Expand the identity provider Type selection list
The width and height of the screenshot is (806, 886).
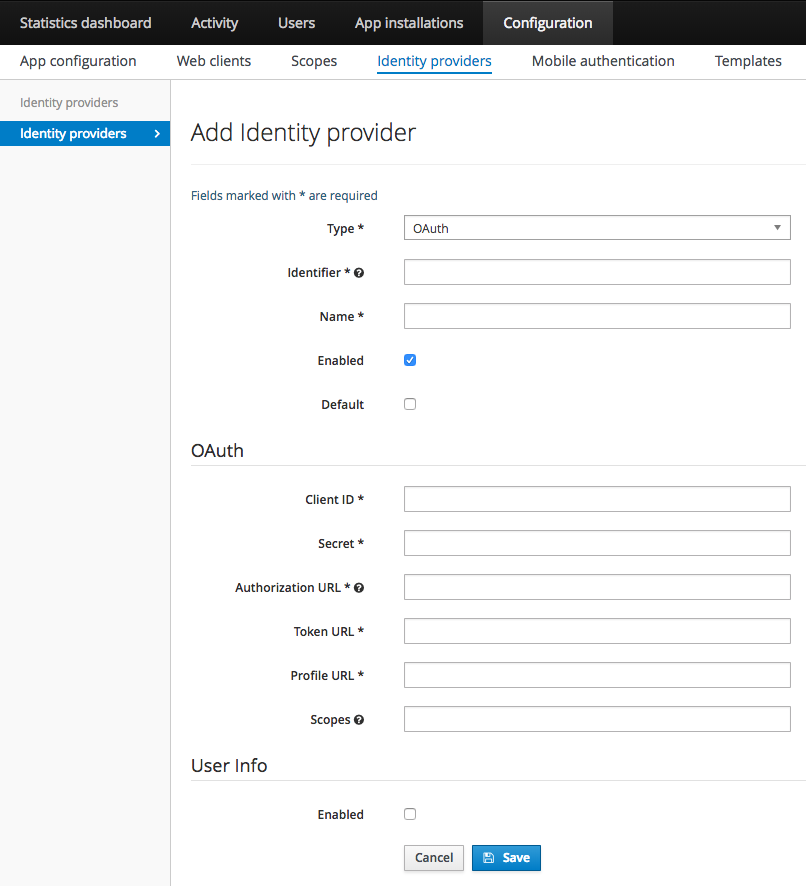(x=596, y=227)
